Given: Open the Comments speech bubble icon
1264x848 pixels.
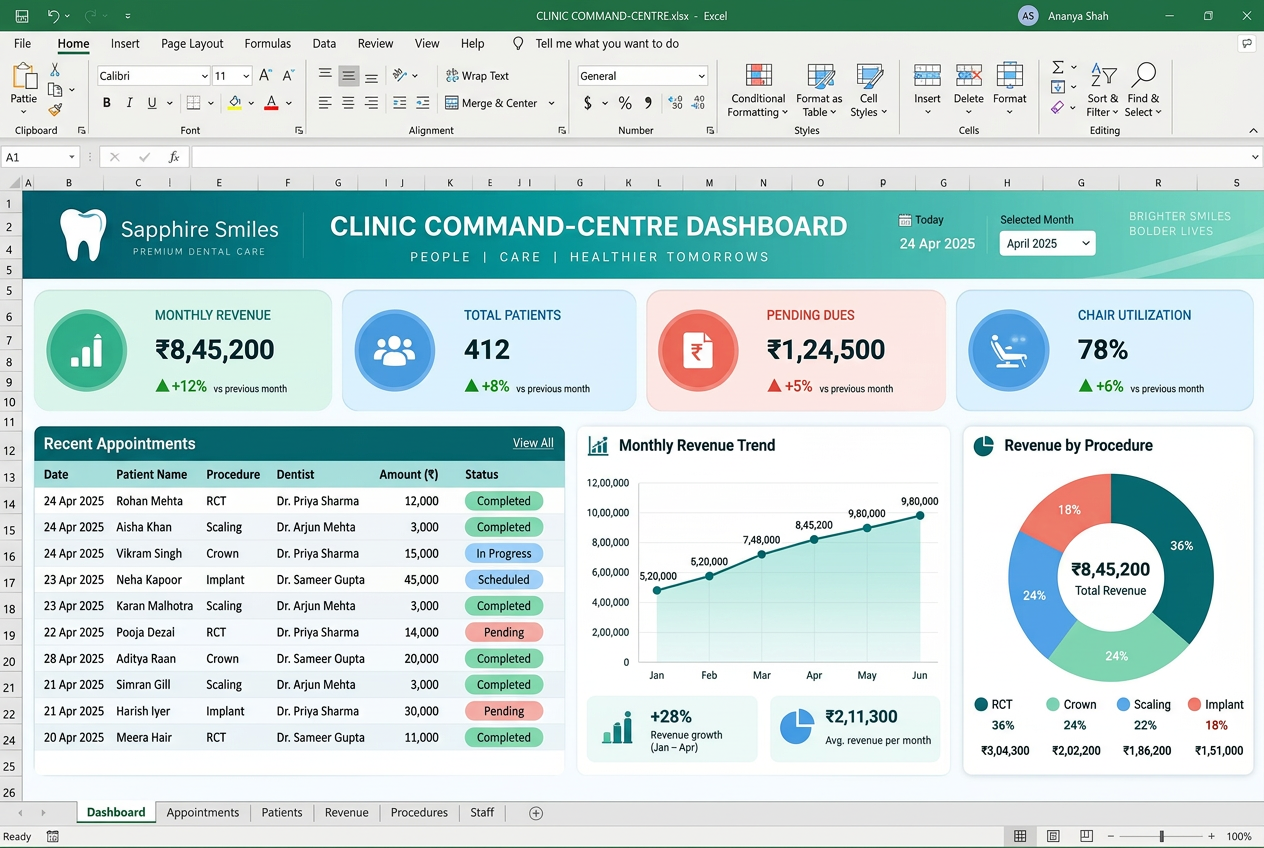Looking at the screenshot, I should point(1246,44).
